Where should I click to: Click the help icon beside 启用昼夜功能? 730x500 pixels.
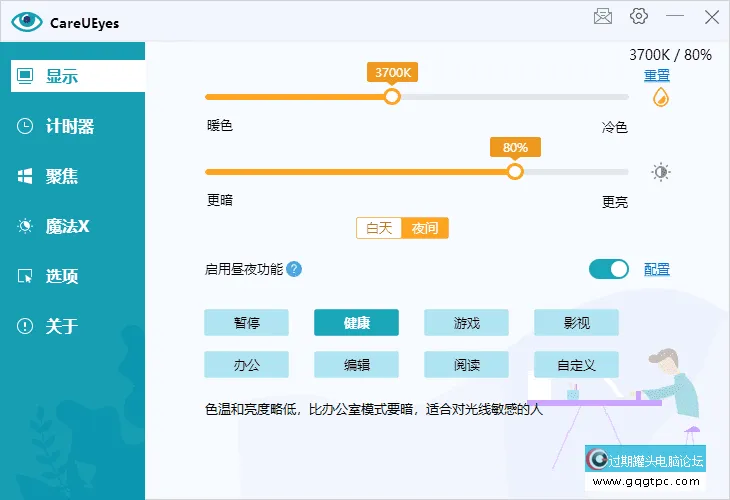294,269
